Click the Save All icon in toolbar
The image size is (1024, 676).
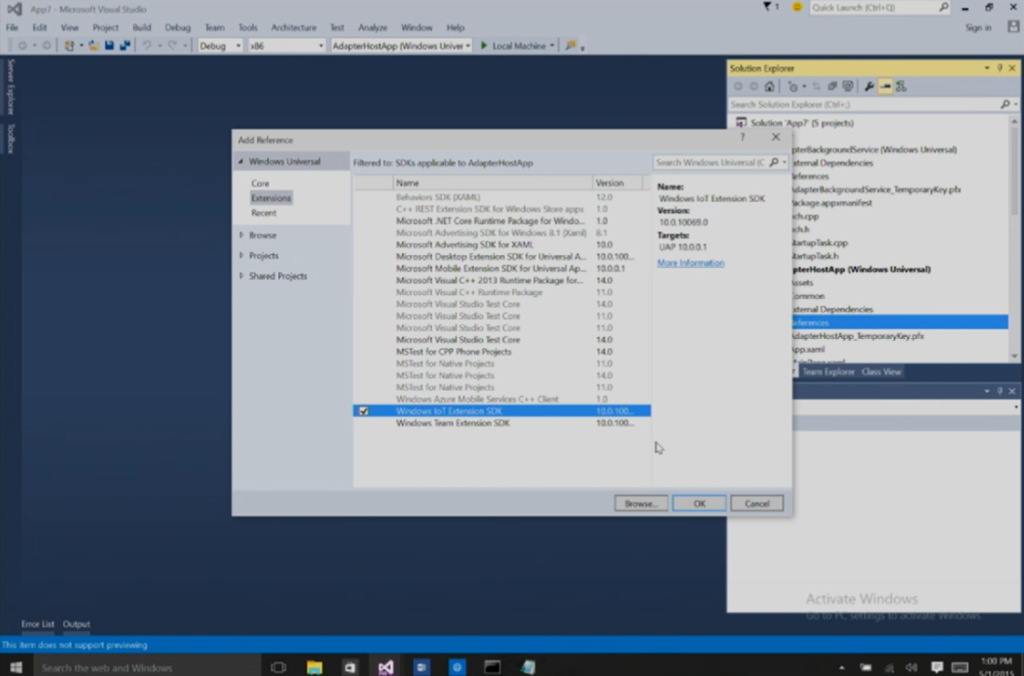pos(125,46)
